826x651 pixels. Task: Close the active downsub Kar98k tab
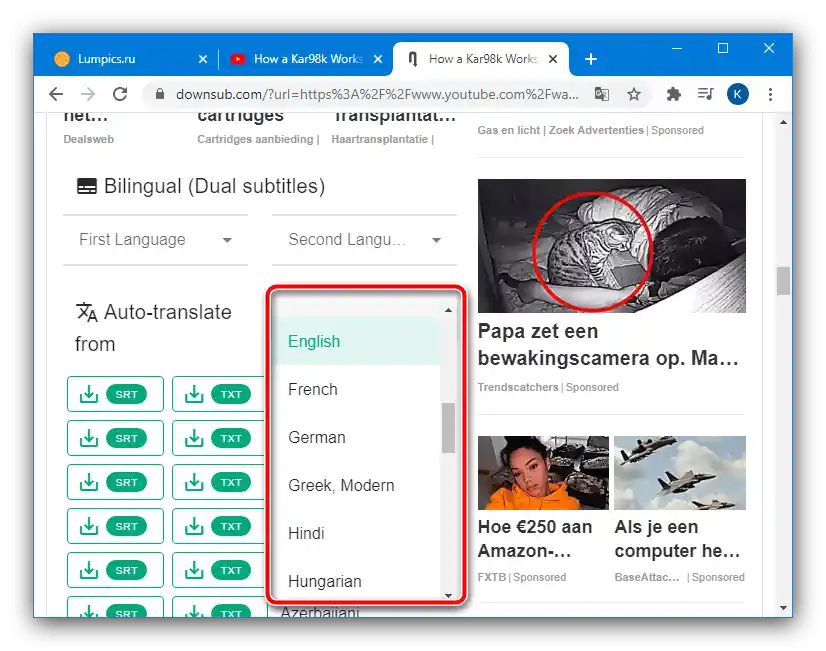[553, 59]
